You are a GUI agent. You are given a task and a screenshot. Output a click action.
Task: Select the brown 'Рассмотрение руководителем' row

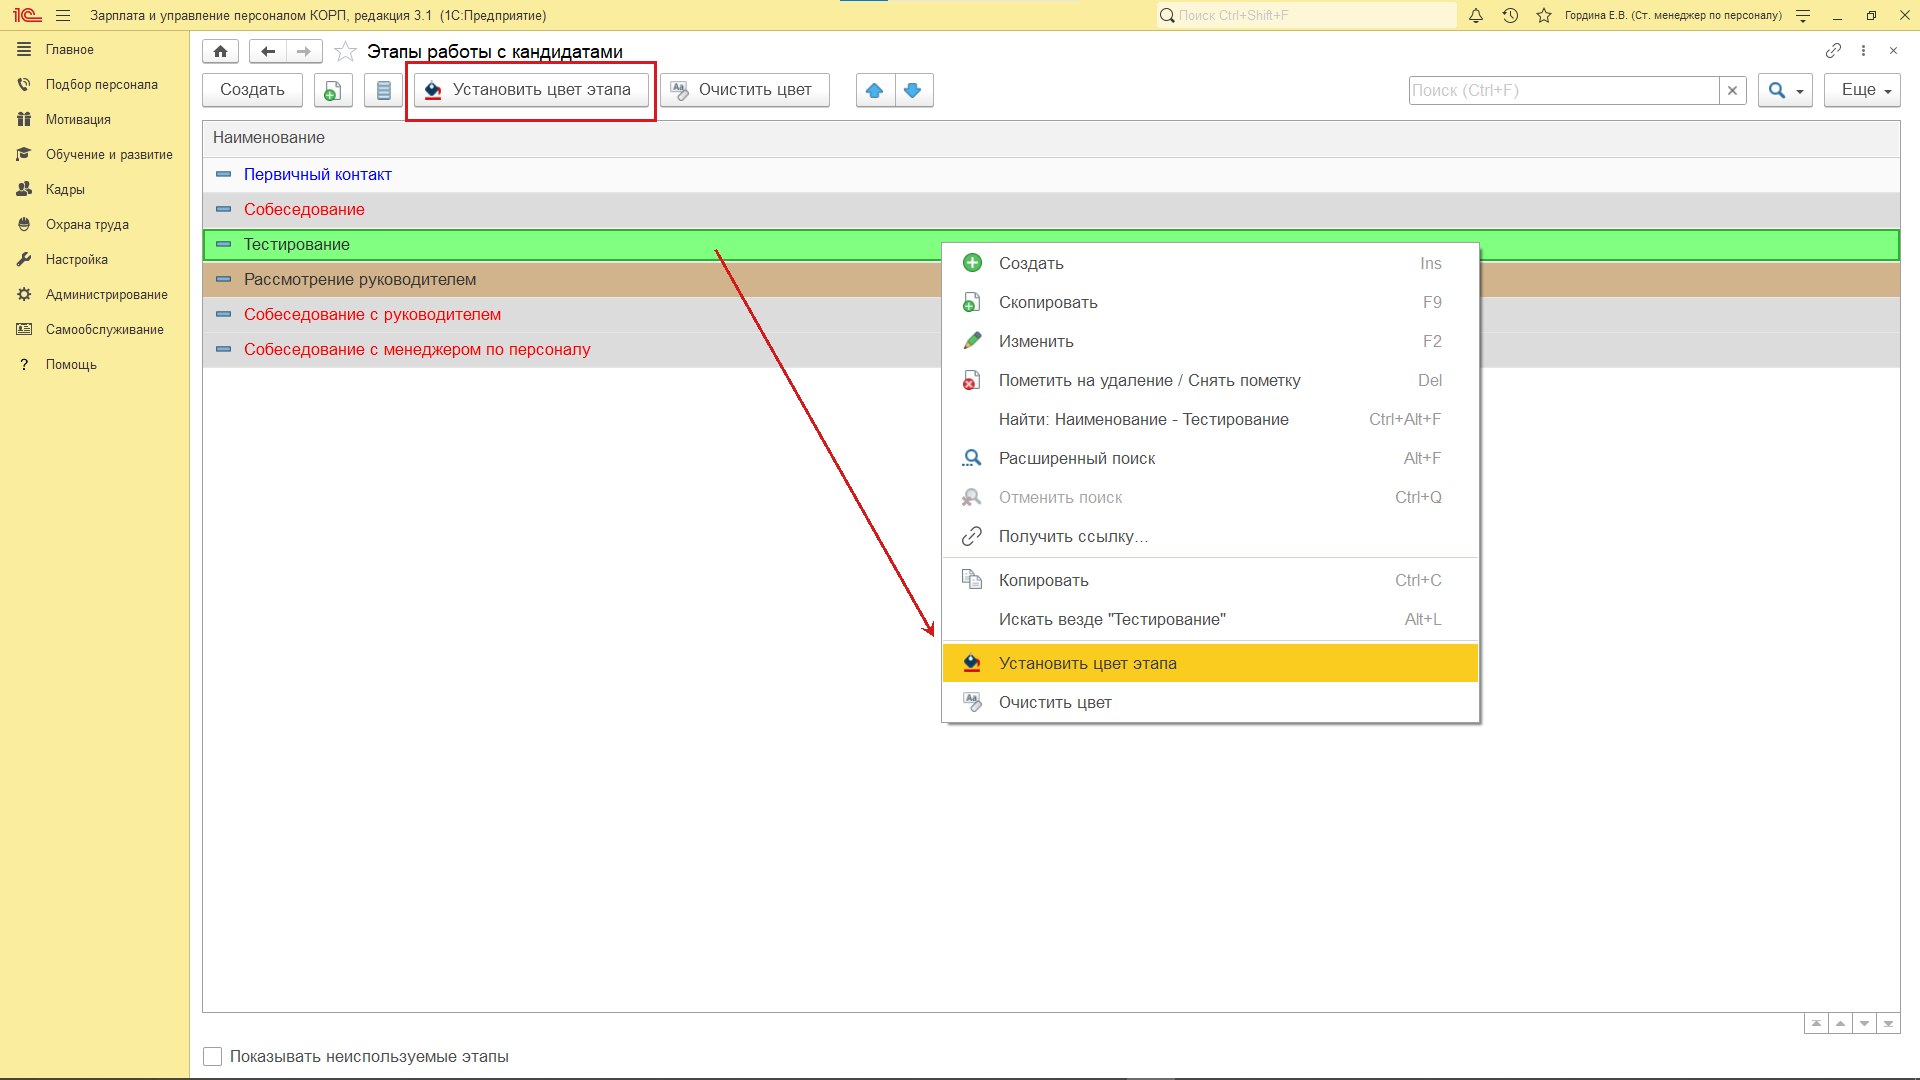point(360,279)
